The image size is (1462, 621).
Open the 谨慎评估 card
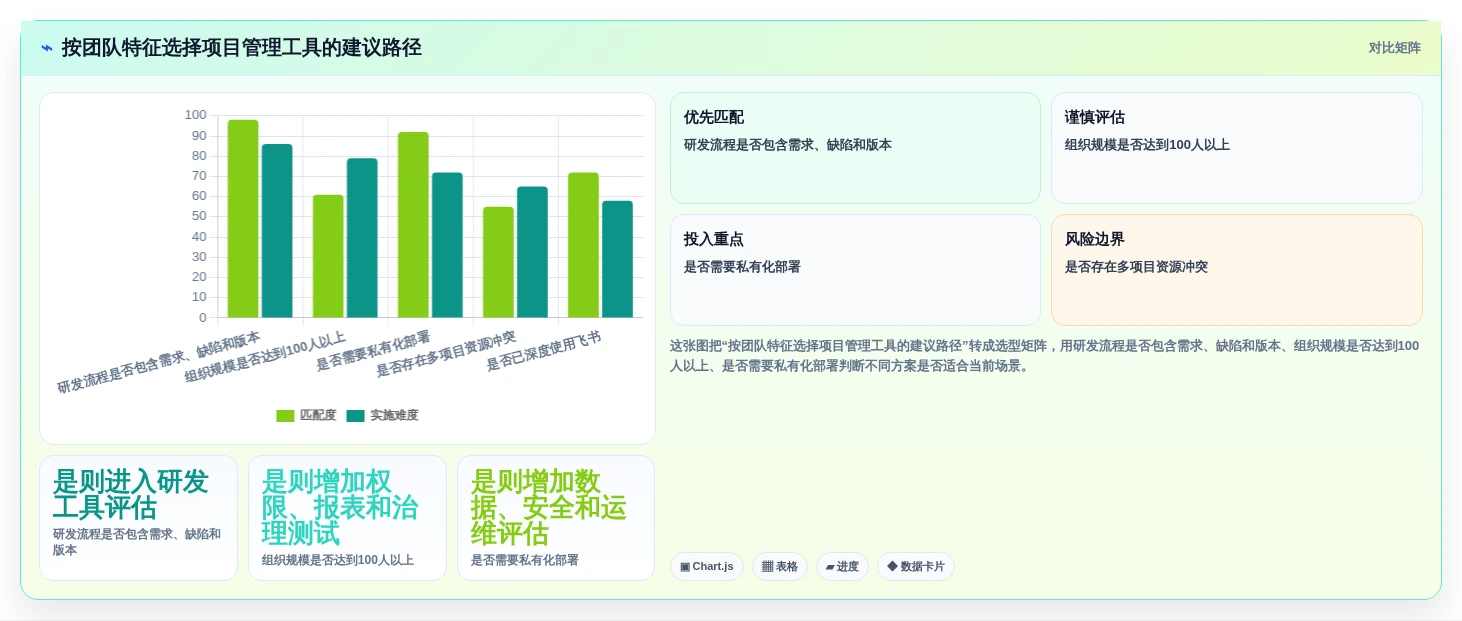coord(1236,148)
